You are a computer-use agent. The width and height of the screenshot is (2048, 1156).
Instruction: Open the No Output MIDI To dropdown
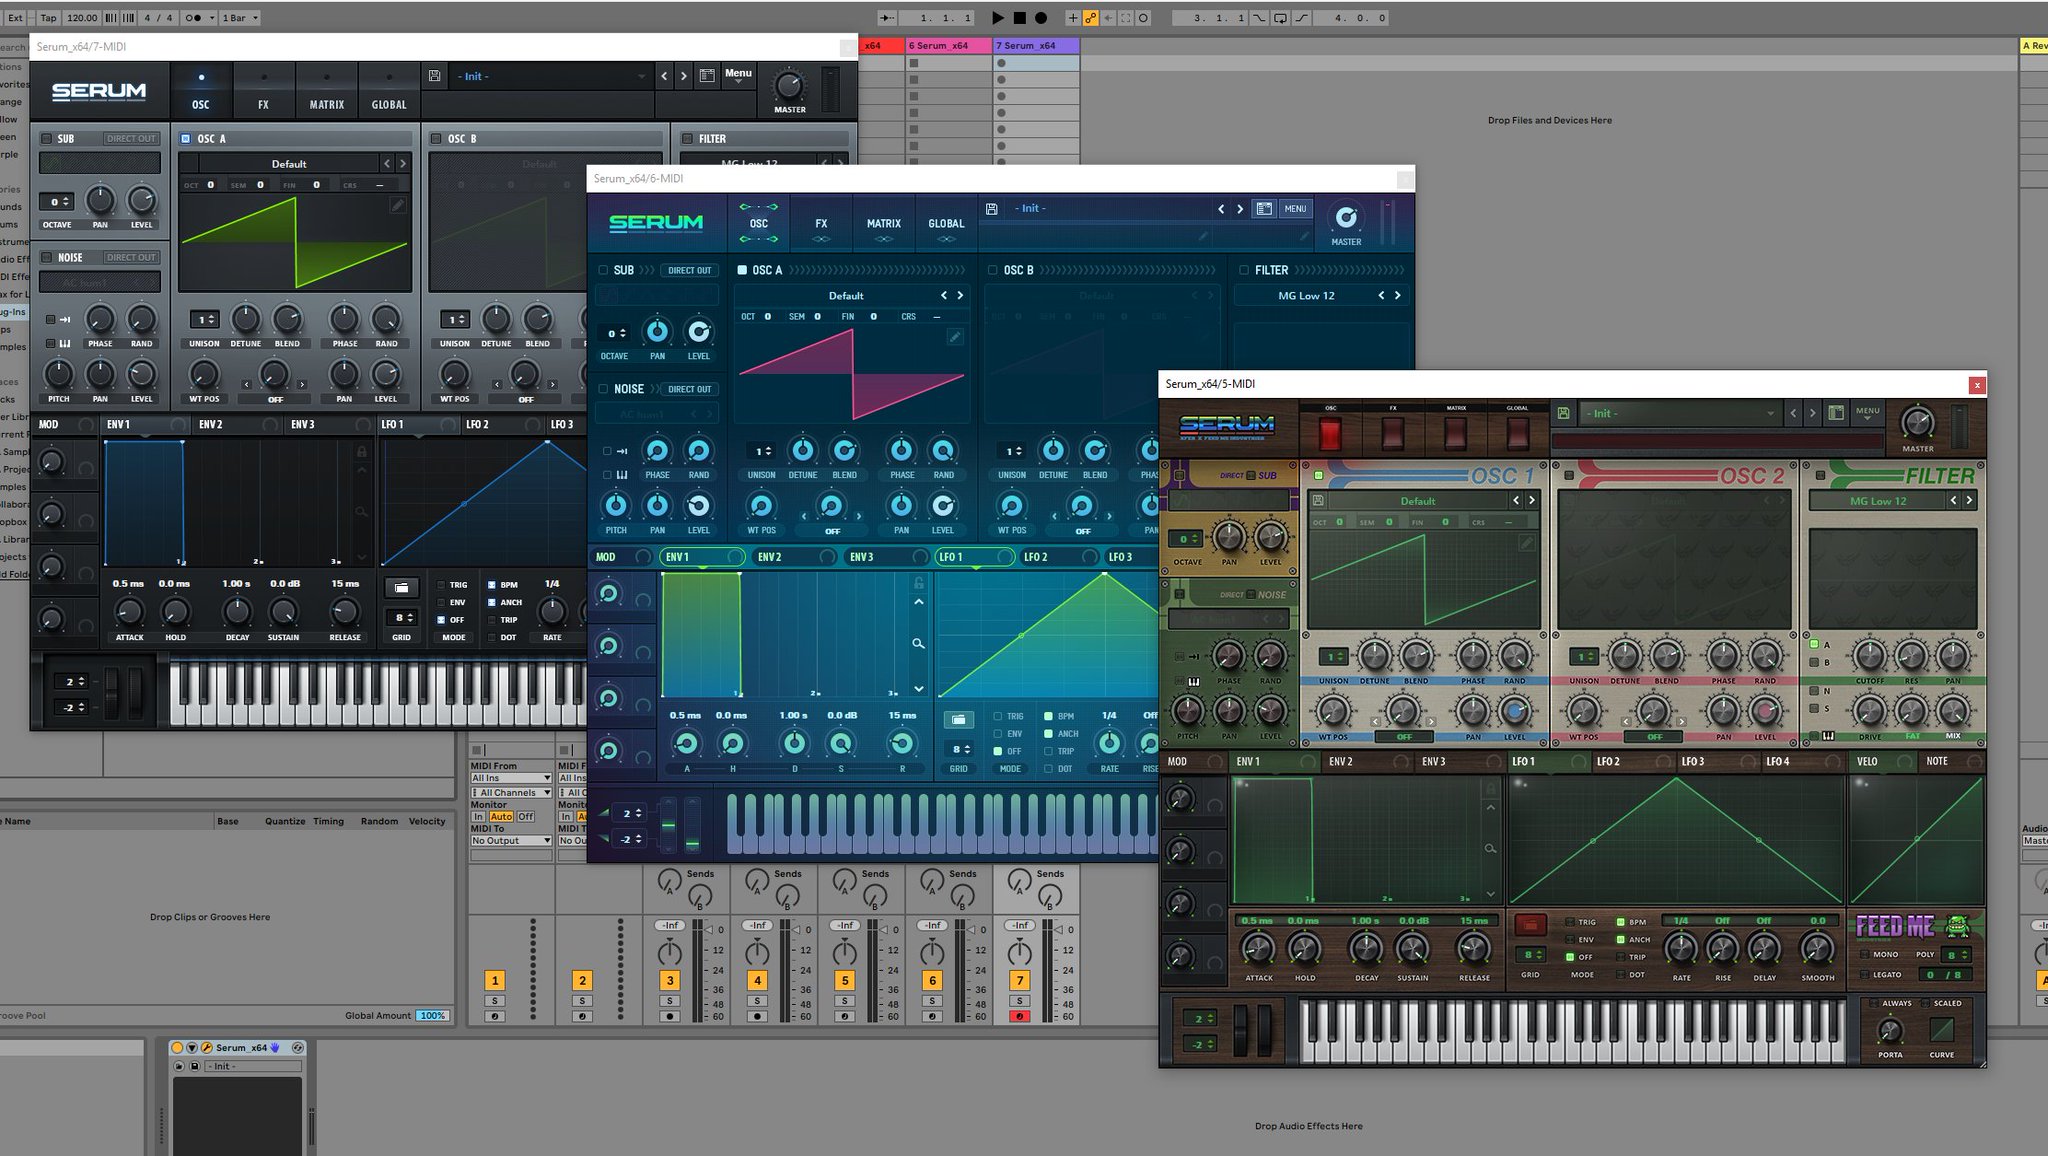coord(511,841)
